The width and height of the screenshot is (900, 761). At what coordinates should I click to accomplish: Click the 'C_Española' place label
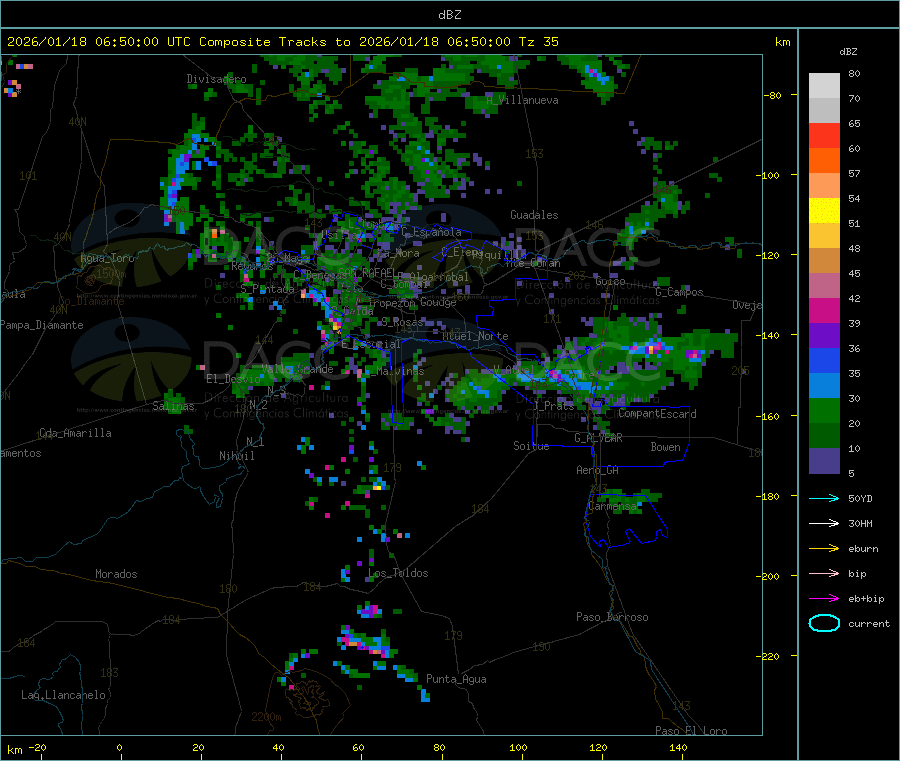(431, 232)
